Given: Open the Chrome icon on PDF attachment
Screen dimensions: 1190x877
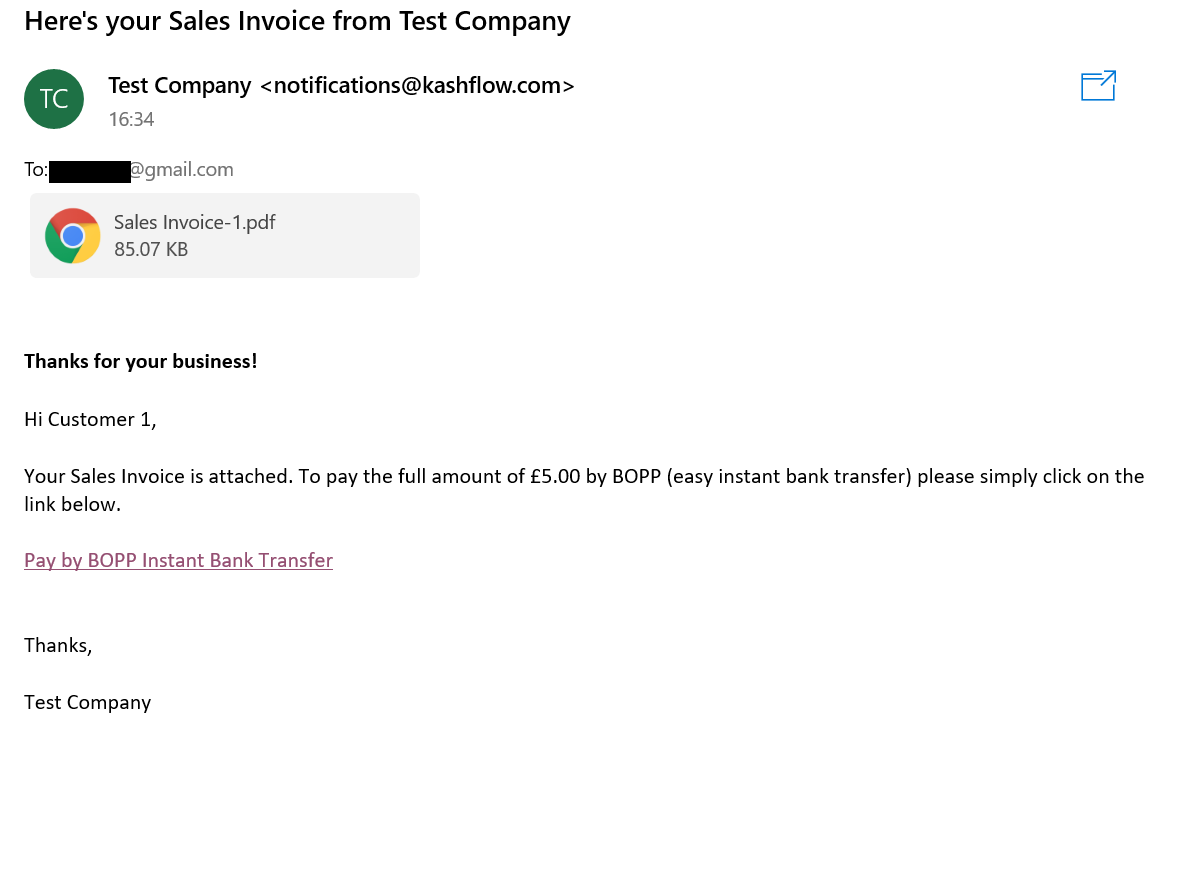Looking at the screenshot, I should (72, 236).
